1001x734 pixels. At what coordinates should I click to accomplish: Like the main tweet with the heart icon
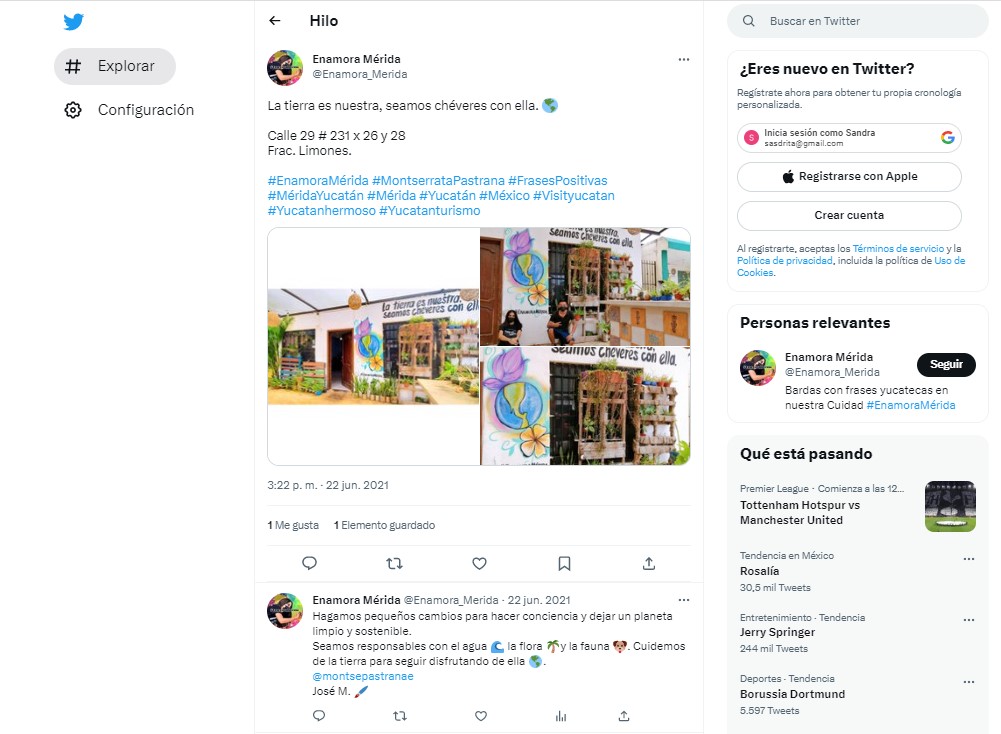(479, 563)
